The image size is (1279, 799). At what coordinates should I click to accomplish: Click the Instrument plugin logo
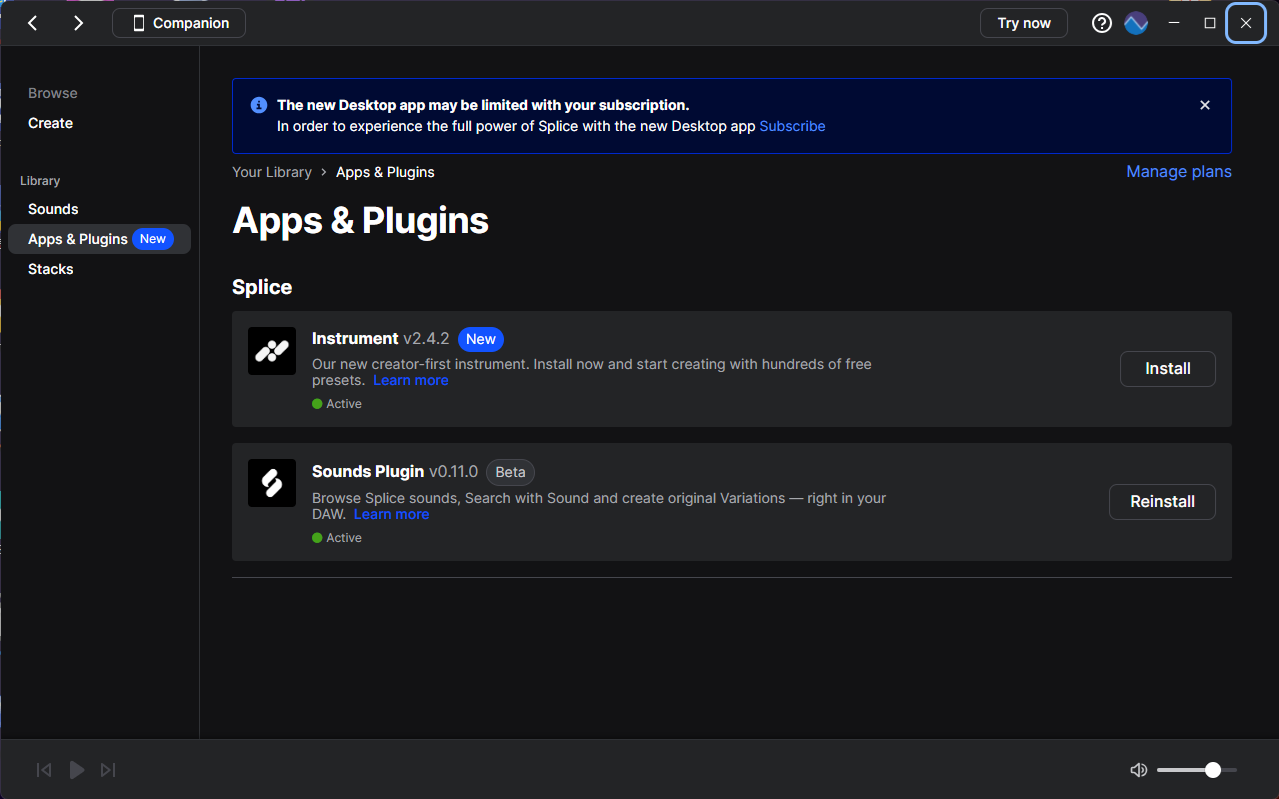pyautogui.click(x=272, y=351)
